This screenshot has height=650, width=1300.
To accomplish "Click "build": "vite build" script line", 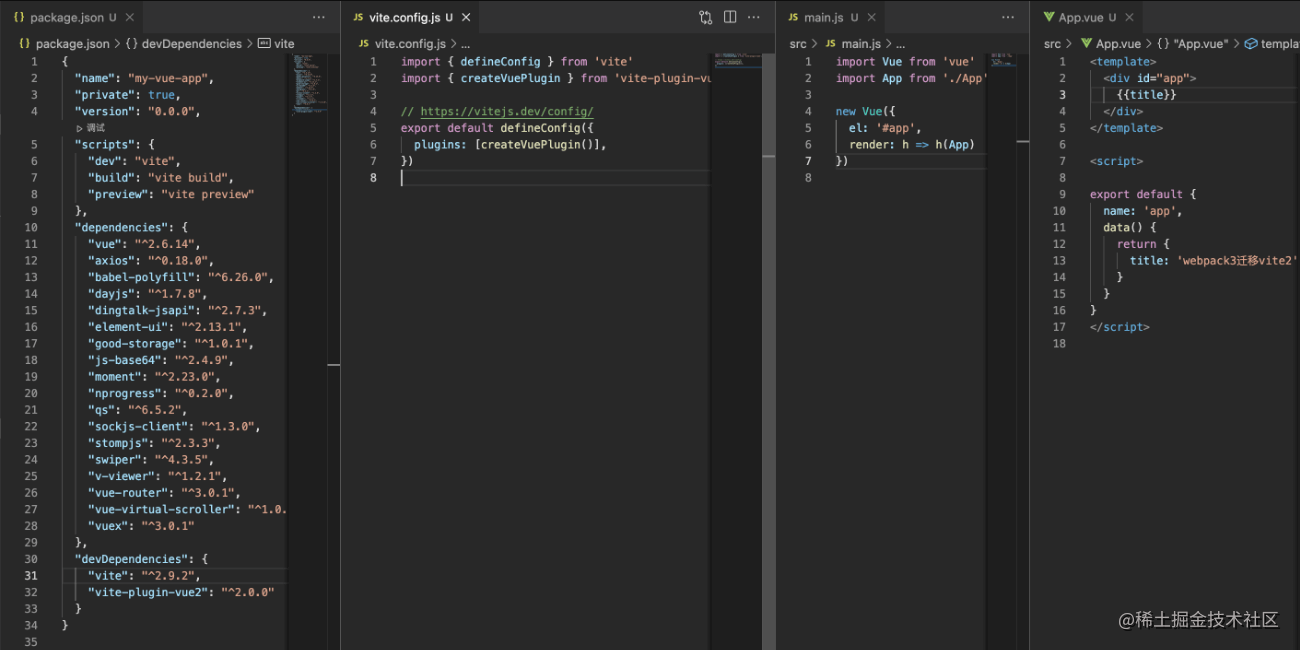I will [161, 177].
